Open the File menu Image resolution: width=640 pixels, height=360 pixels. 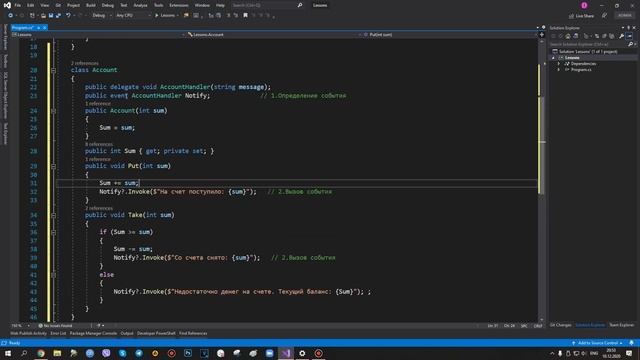[18, 5]
